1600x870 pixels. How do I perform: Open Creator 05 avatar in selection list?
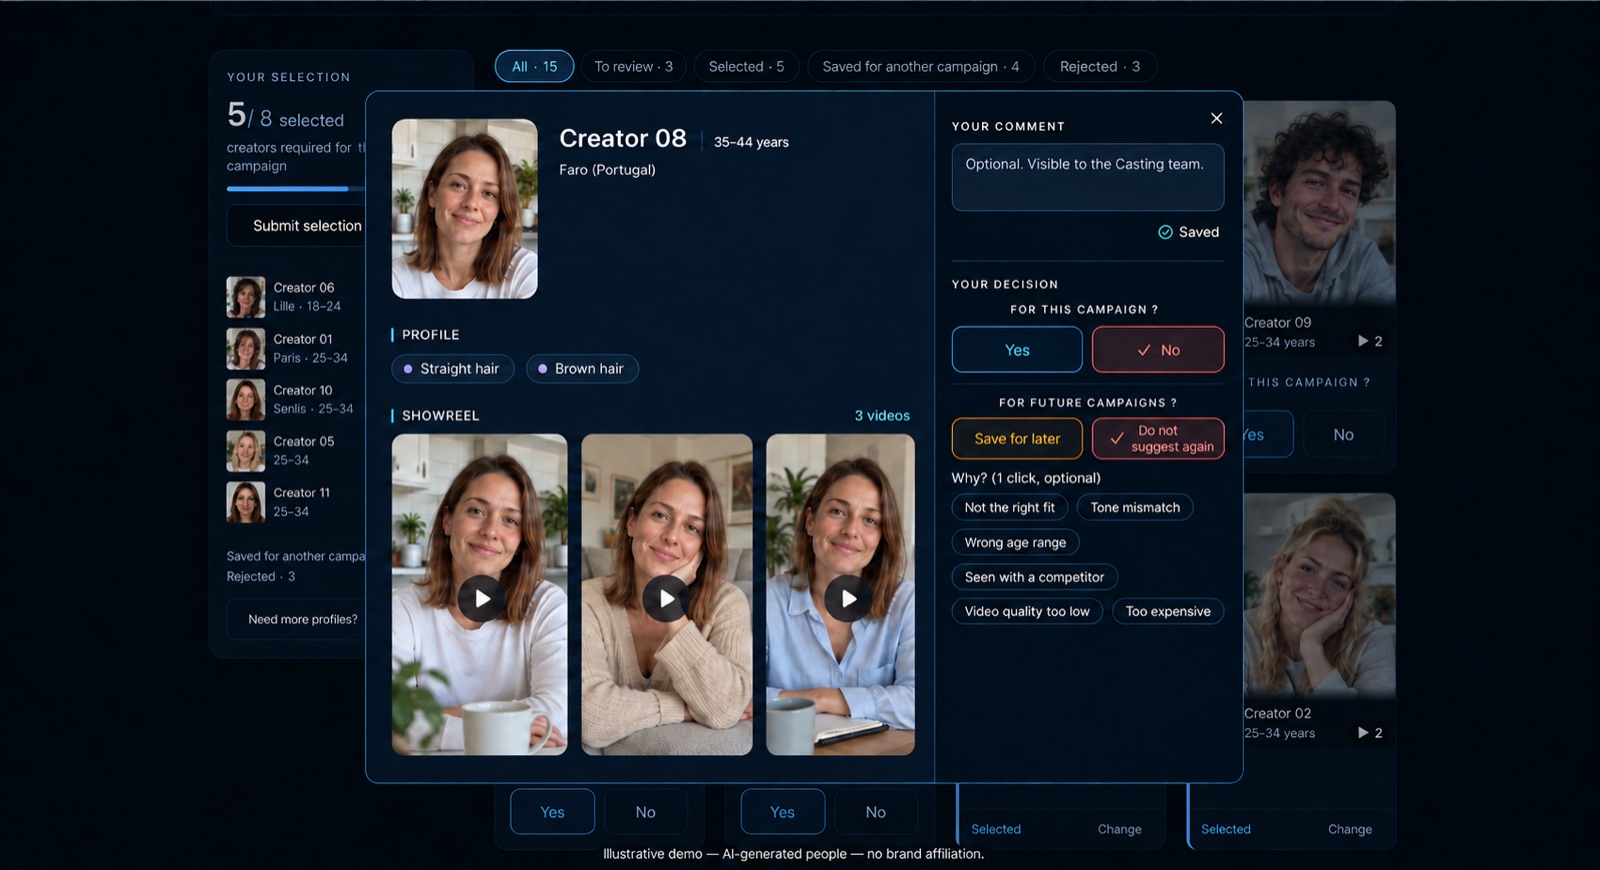pos(245,451)
